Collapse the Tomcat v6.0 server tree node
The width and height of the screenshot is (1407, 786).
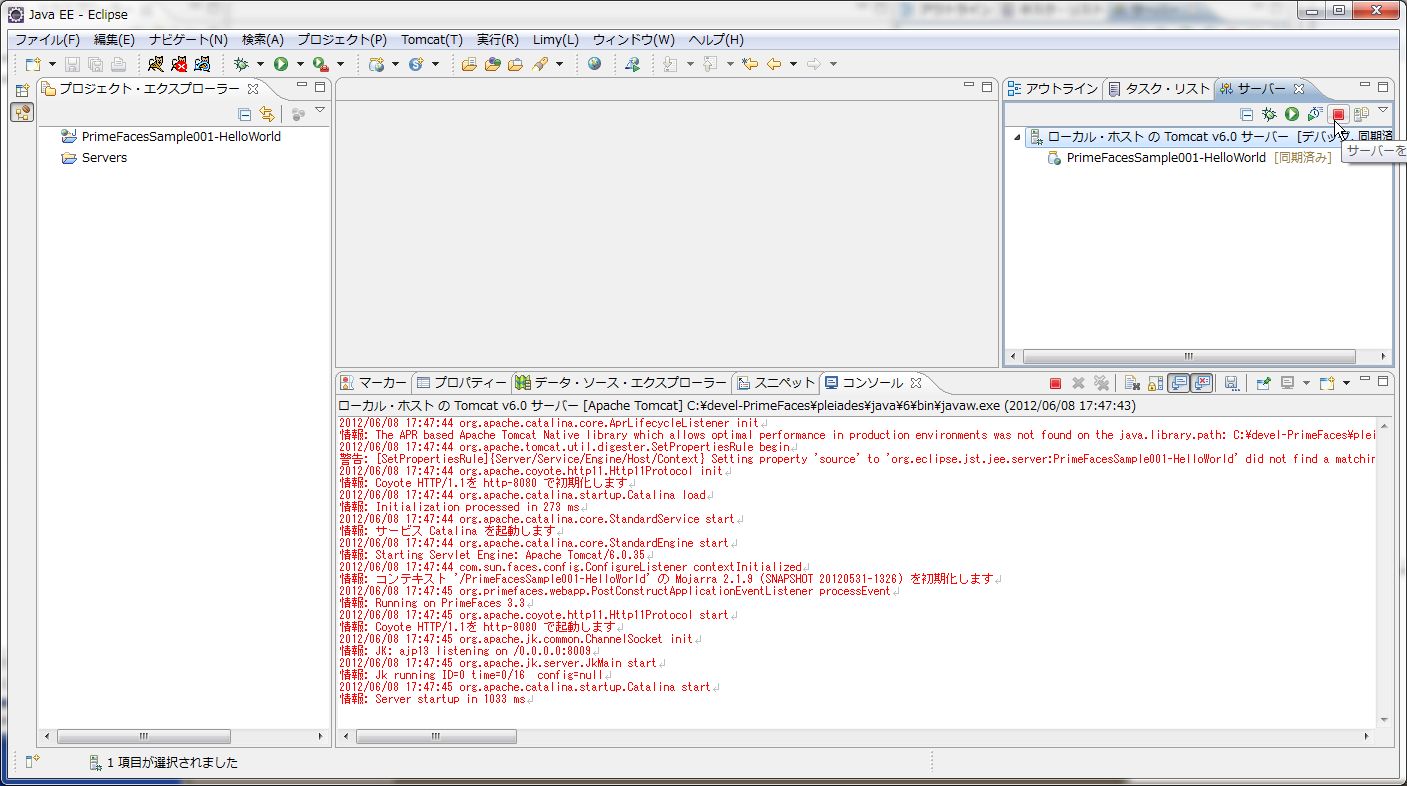tap(1018, 137)
